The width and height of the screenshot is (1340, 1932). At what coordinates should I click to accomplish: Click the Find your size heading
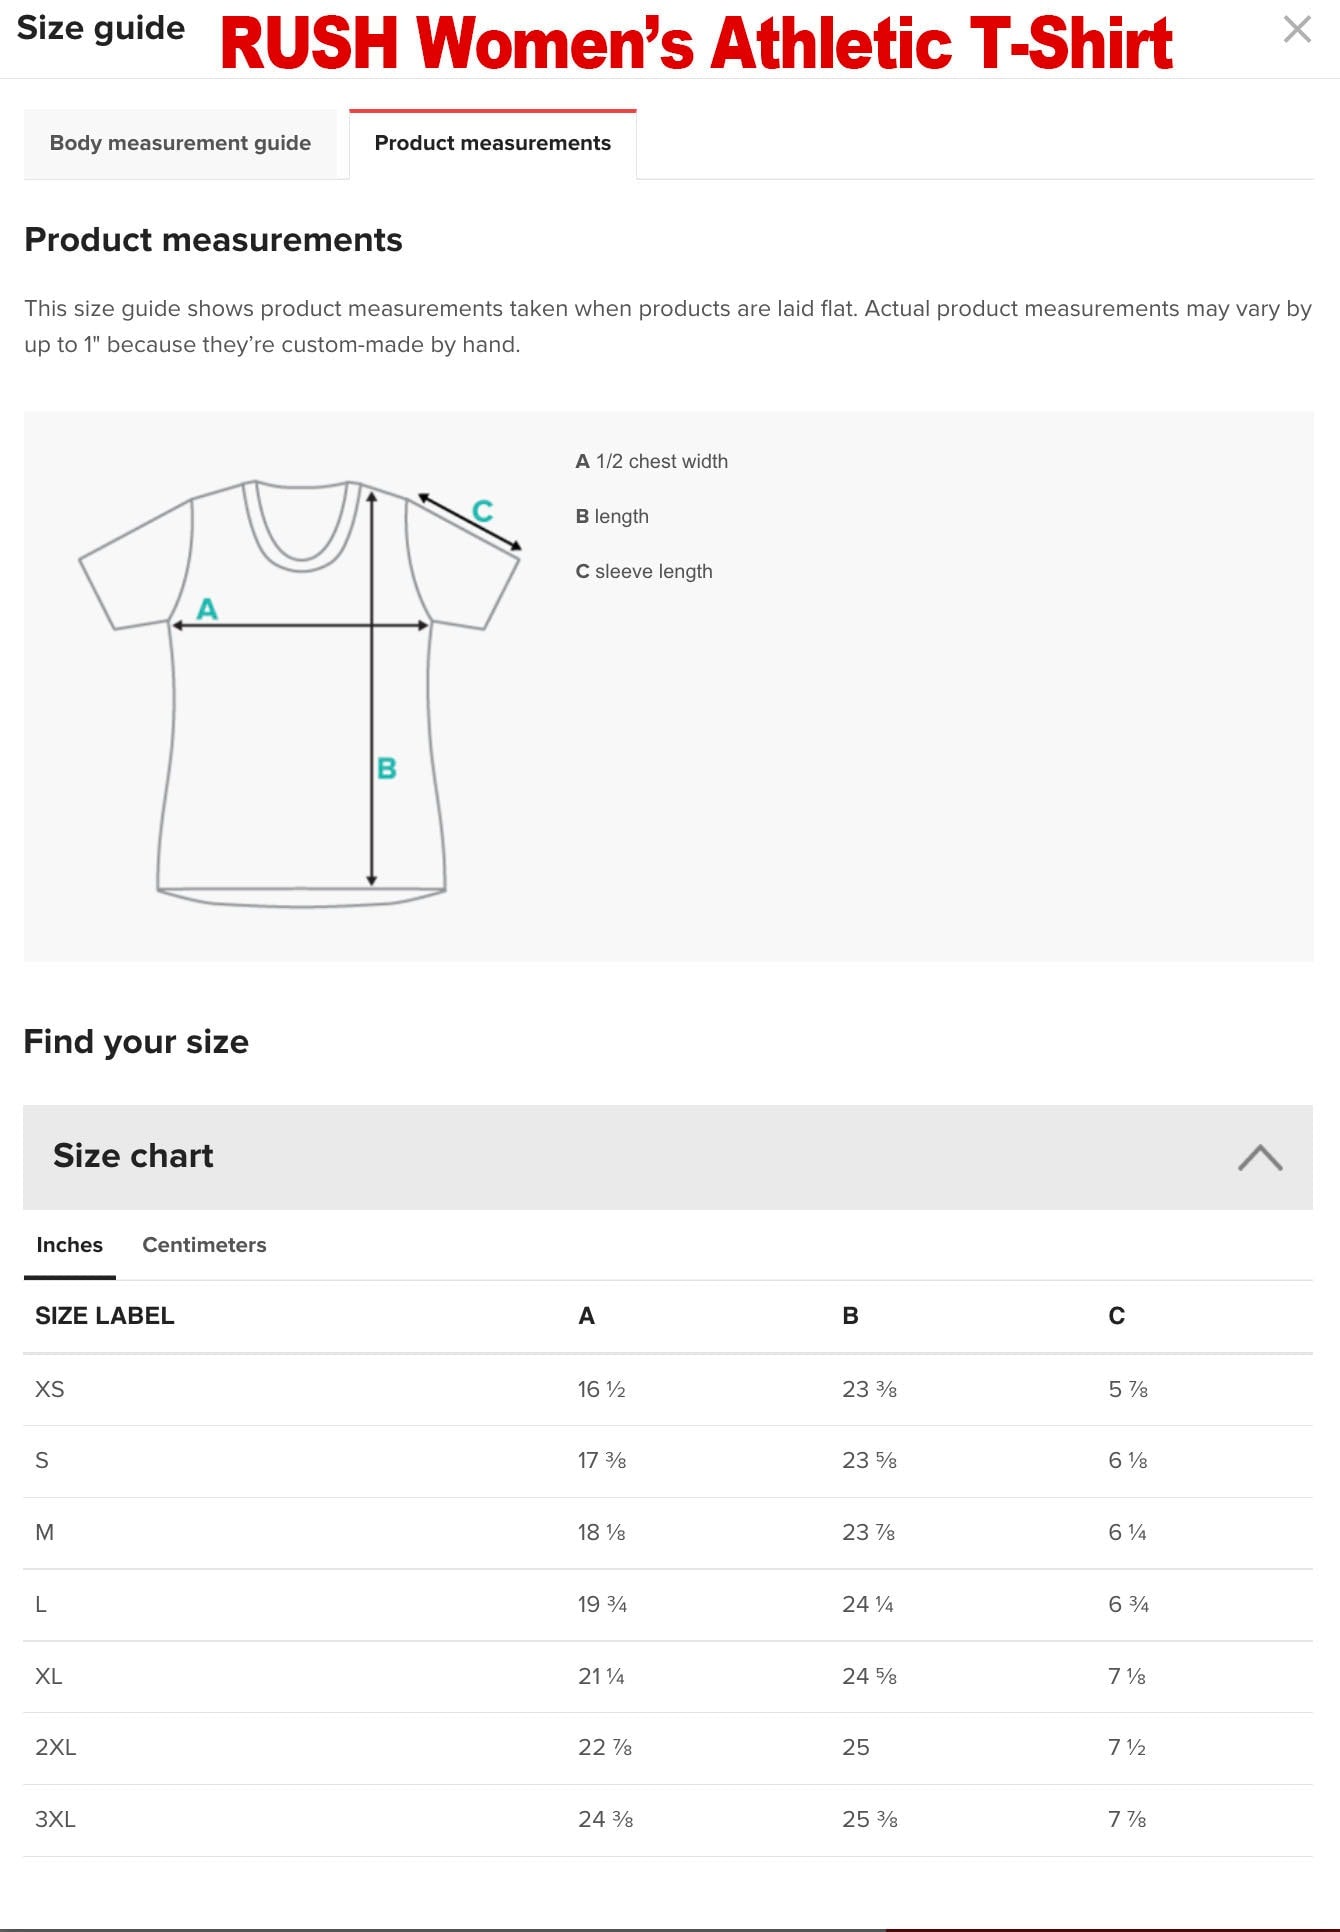coord(137,1041)
